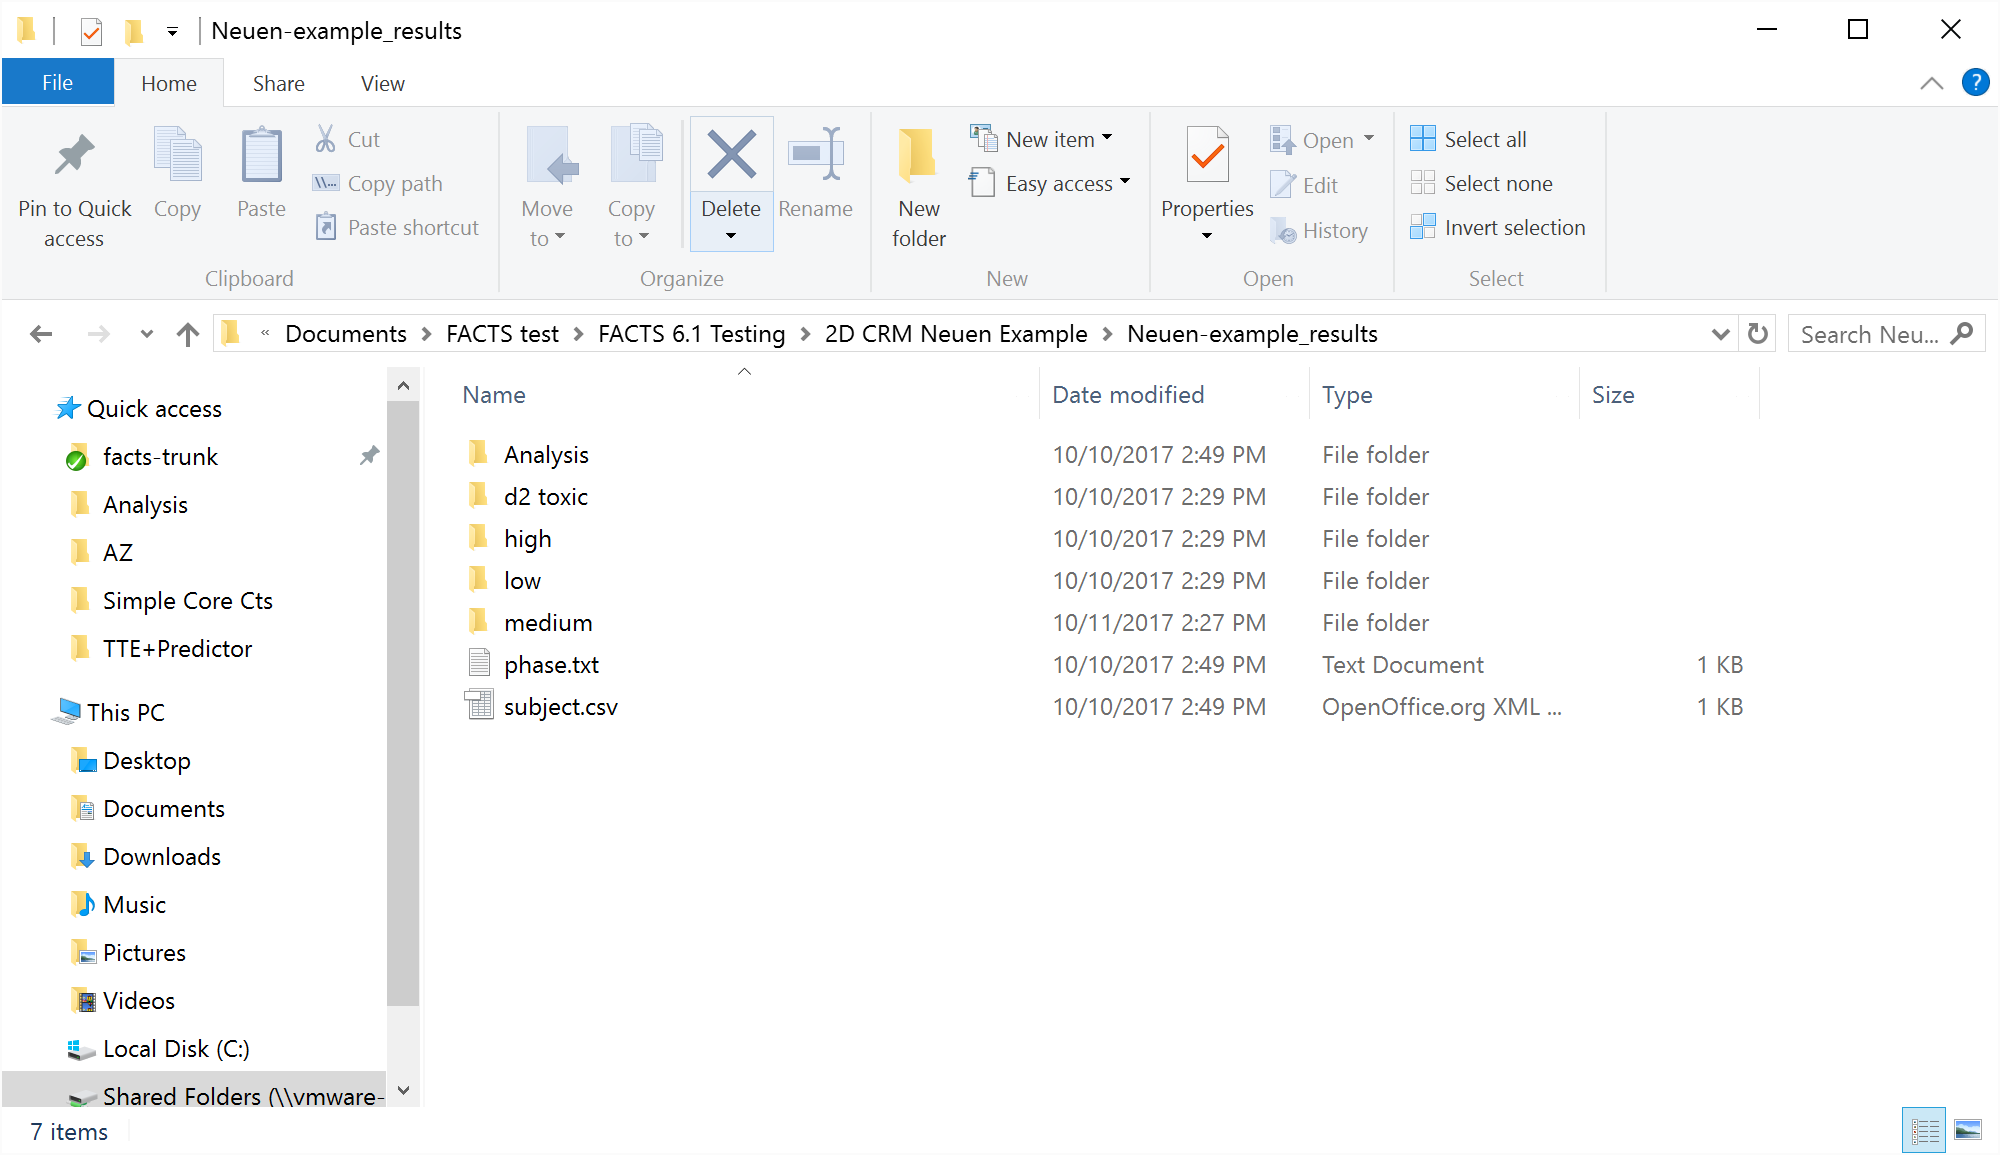Select the subject.csv file
The width and height of the screenshot is (2000, 1155).
560,707
